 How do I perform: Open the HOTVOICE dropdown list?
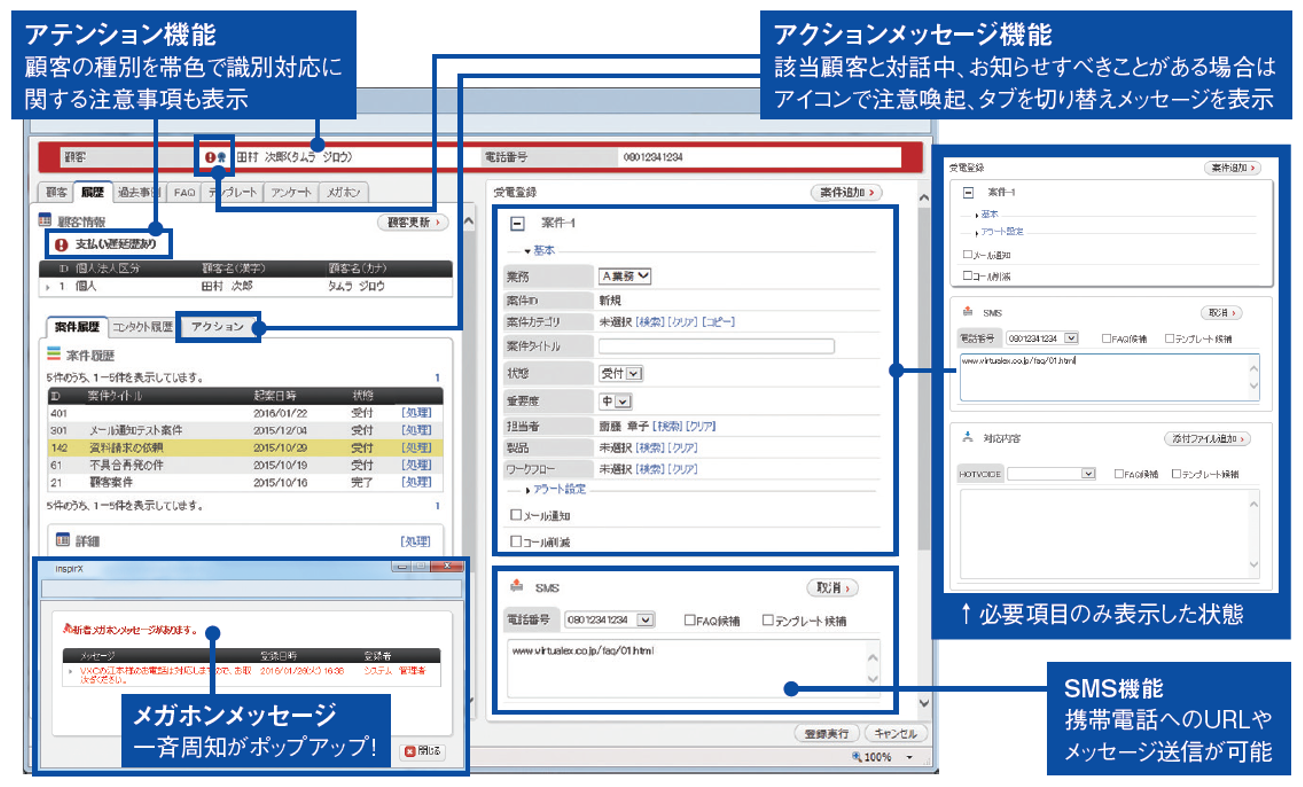click(1051, 474)
